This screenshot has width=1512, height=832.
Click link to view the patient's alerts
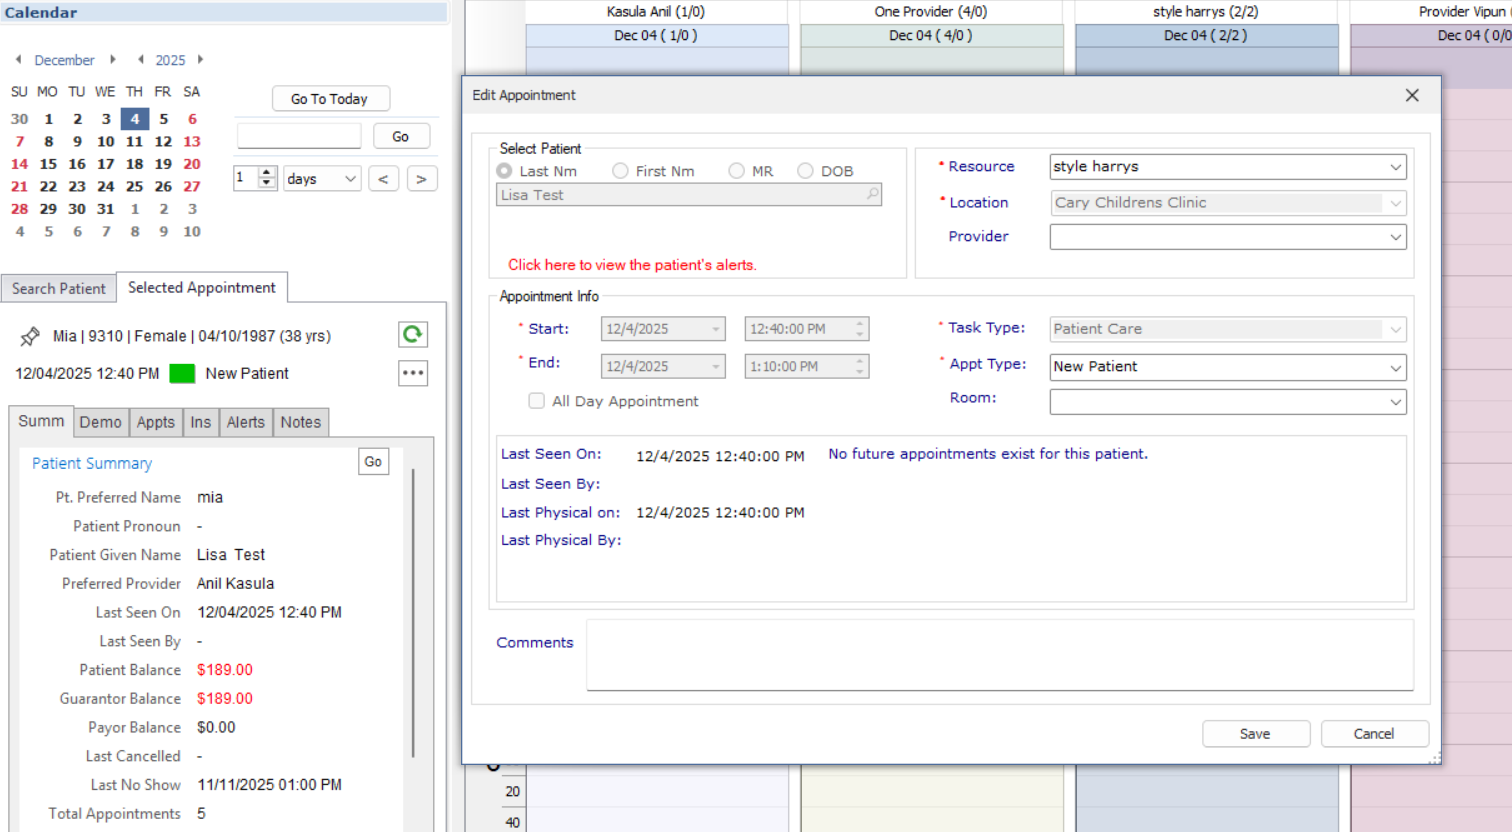point(632,265)
